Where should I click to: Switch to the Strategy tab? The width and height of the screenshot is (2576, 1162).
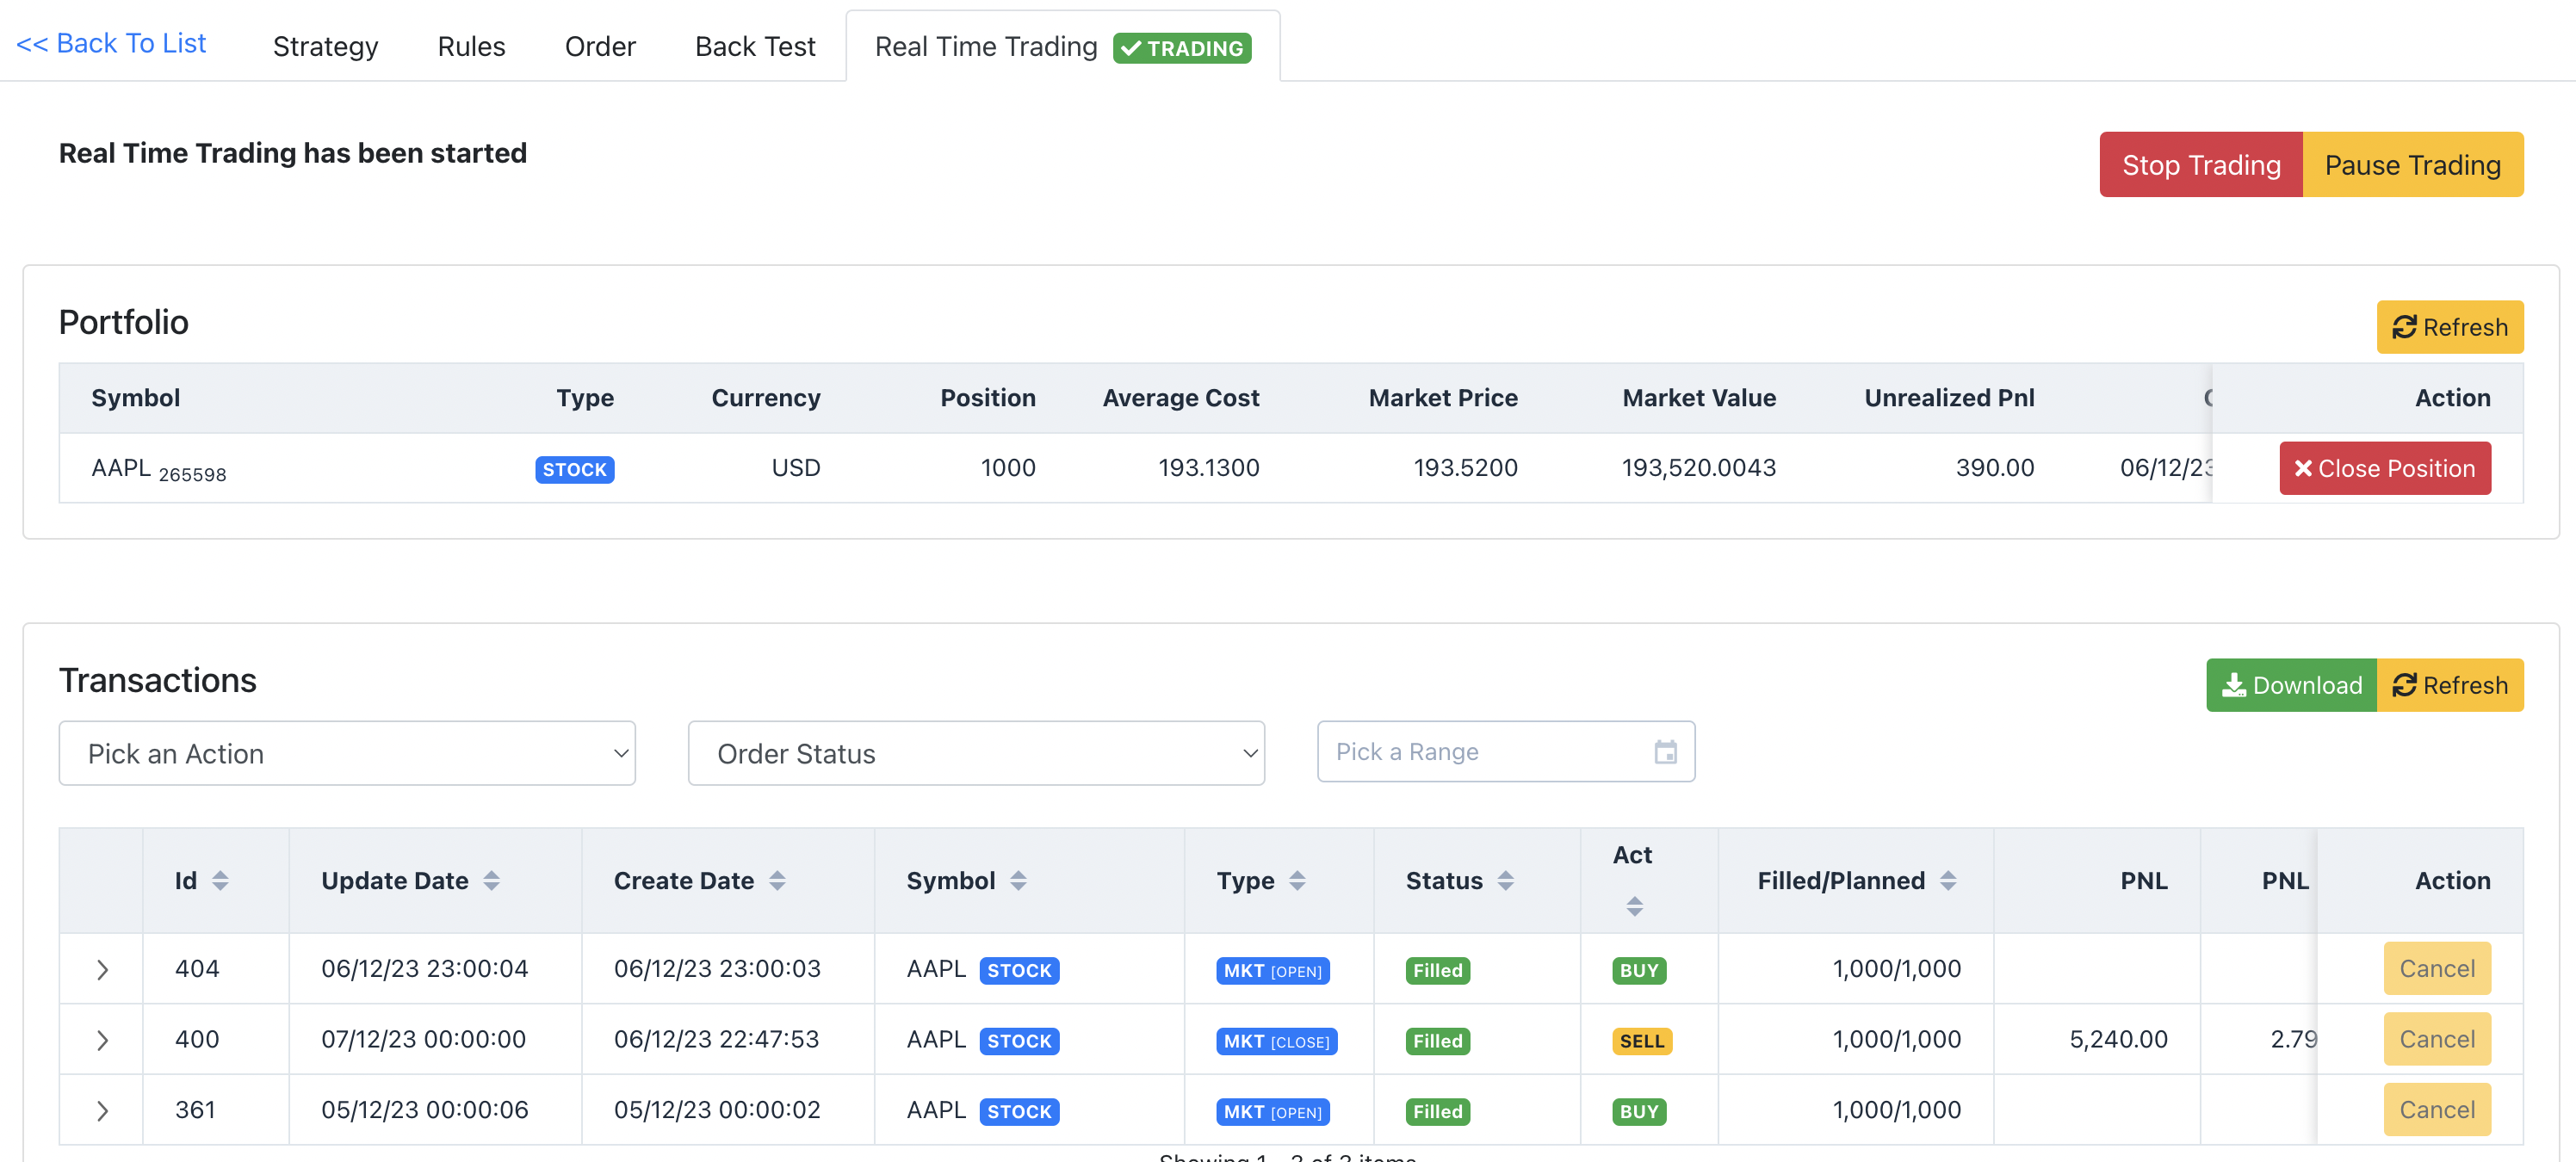click(325, 46)
